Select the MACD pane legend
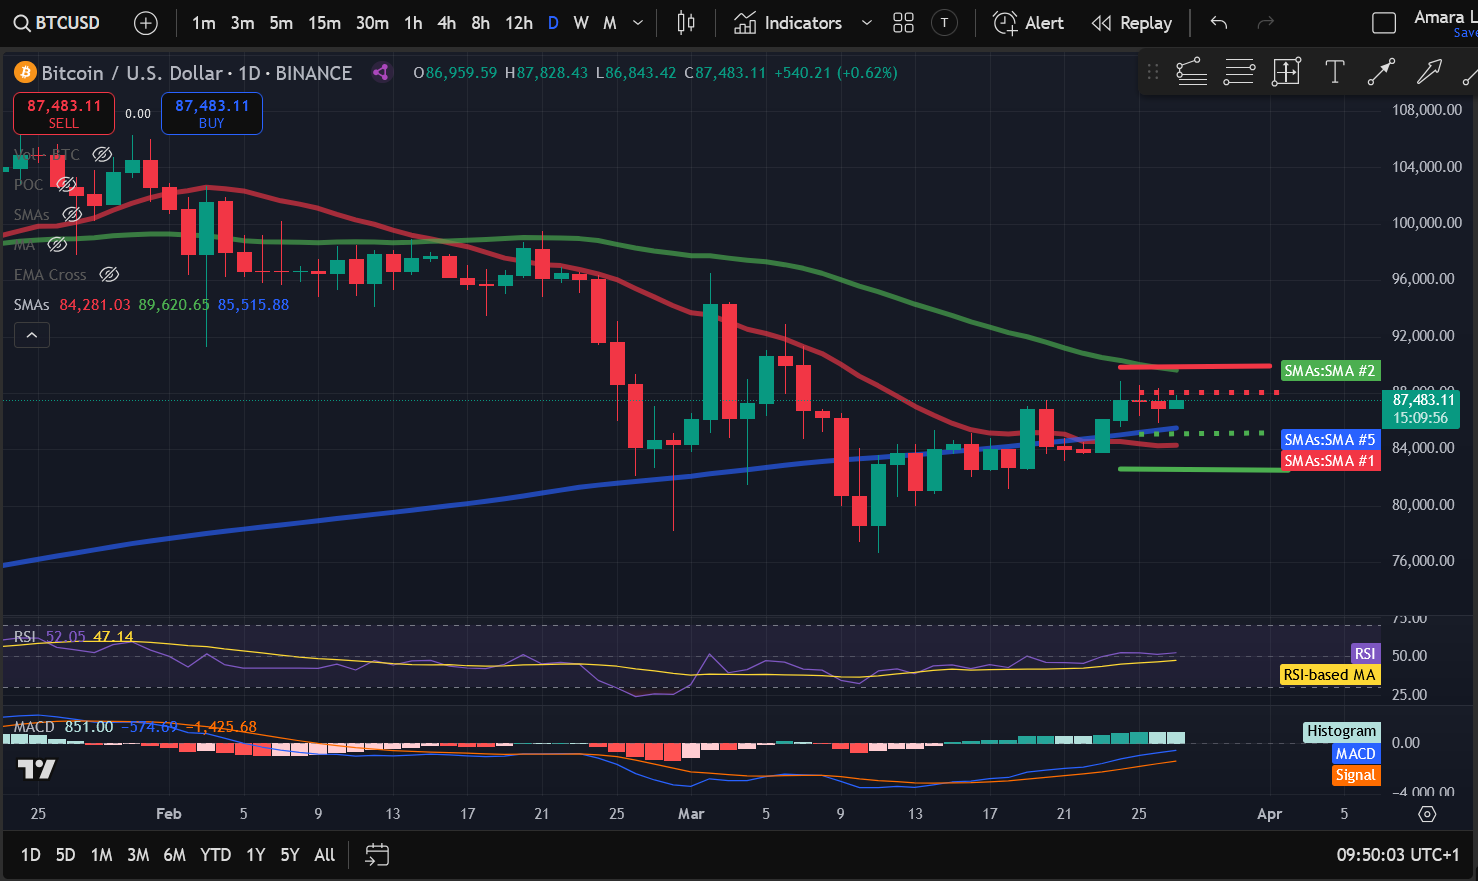 pyautogui.click(x=135, y=727)
